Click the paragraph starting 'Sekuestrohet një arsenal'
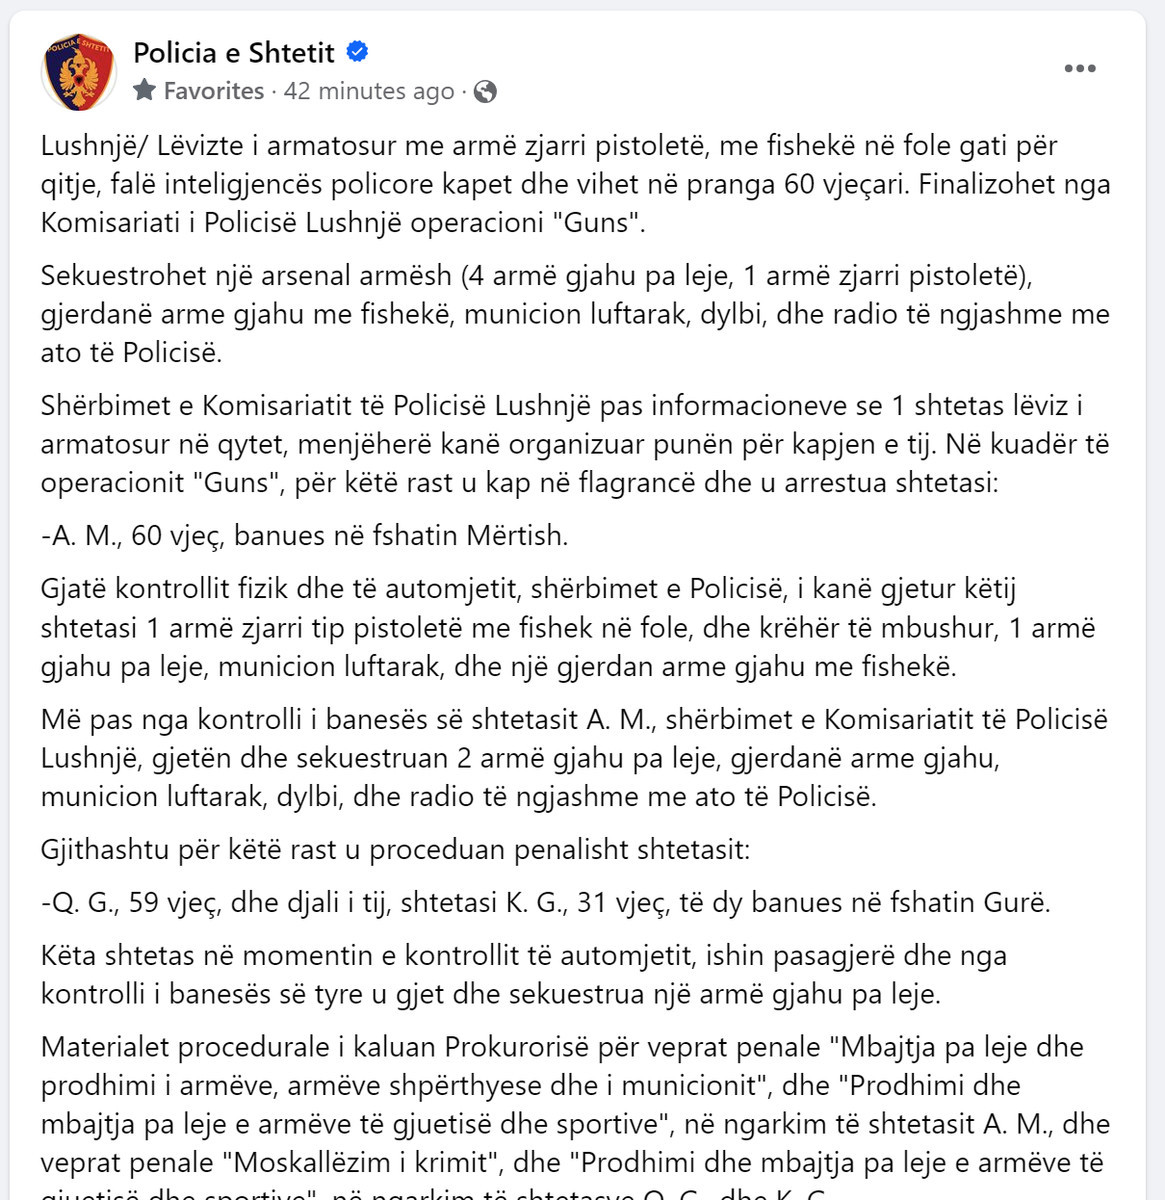The image size is (1165, 1200). pyautogui.click(x=576, y=314)
